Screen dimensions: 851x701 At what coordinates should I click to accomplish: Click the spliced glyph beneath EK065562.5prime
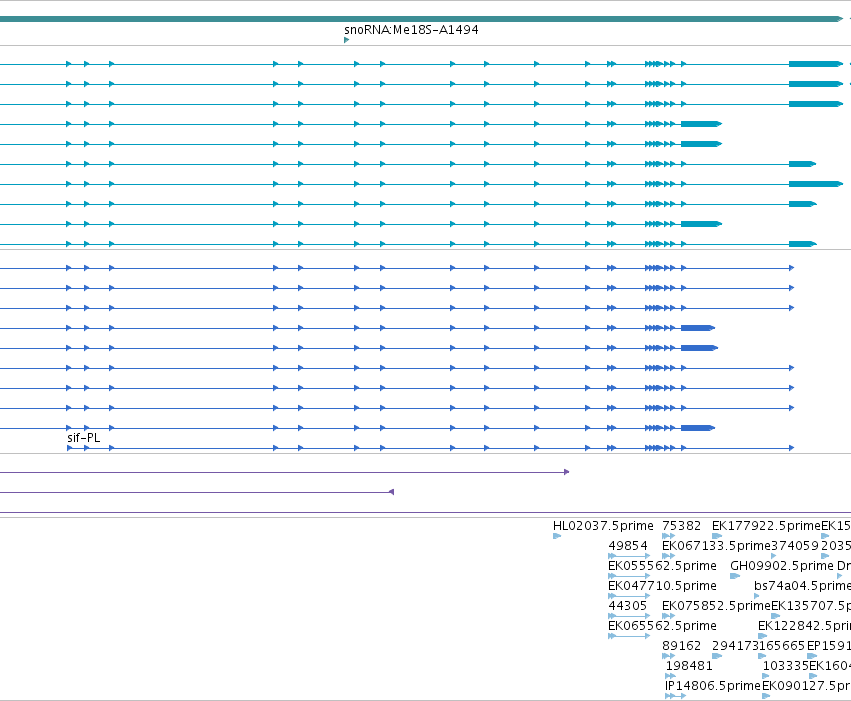pos(629,636)
